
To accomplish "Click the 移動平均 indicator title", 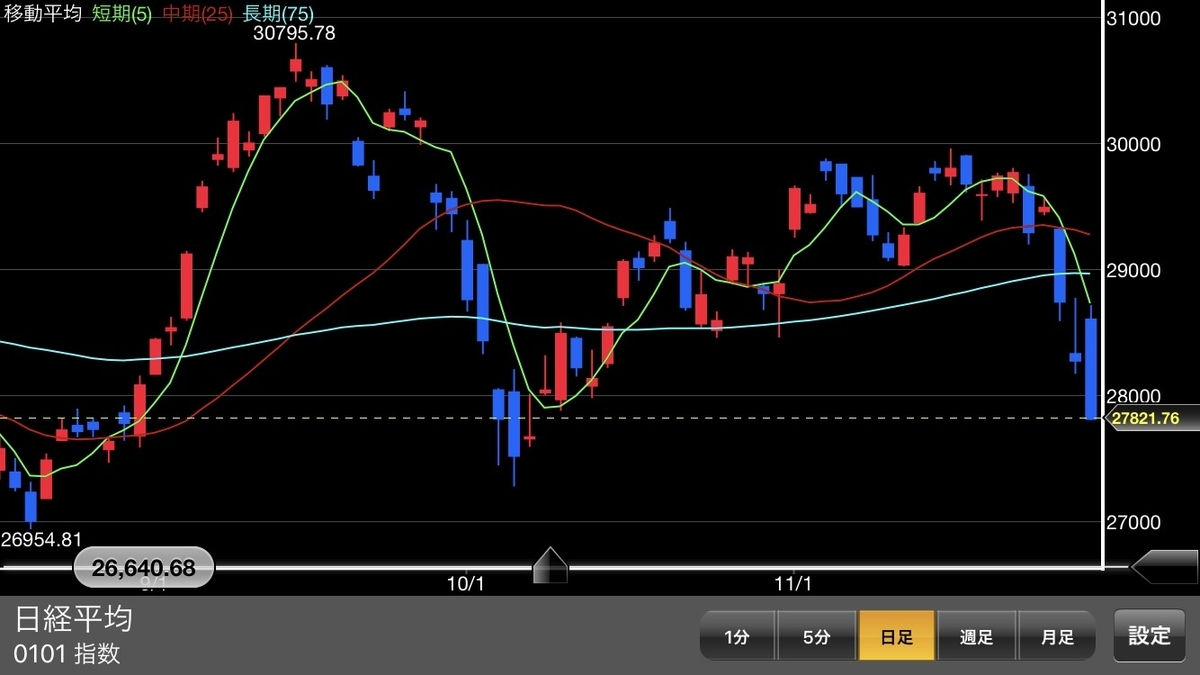I will (x=43, y=15).
